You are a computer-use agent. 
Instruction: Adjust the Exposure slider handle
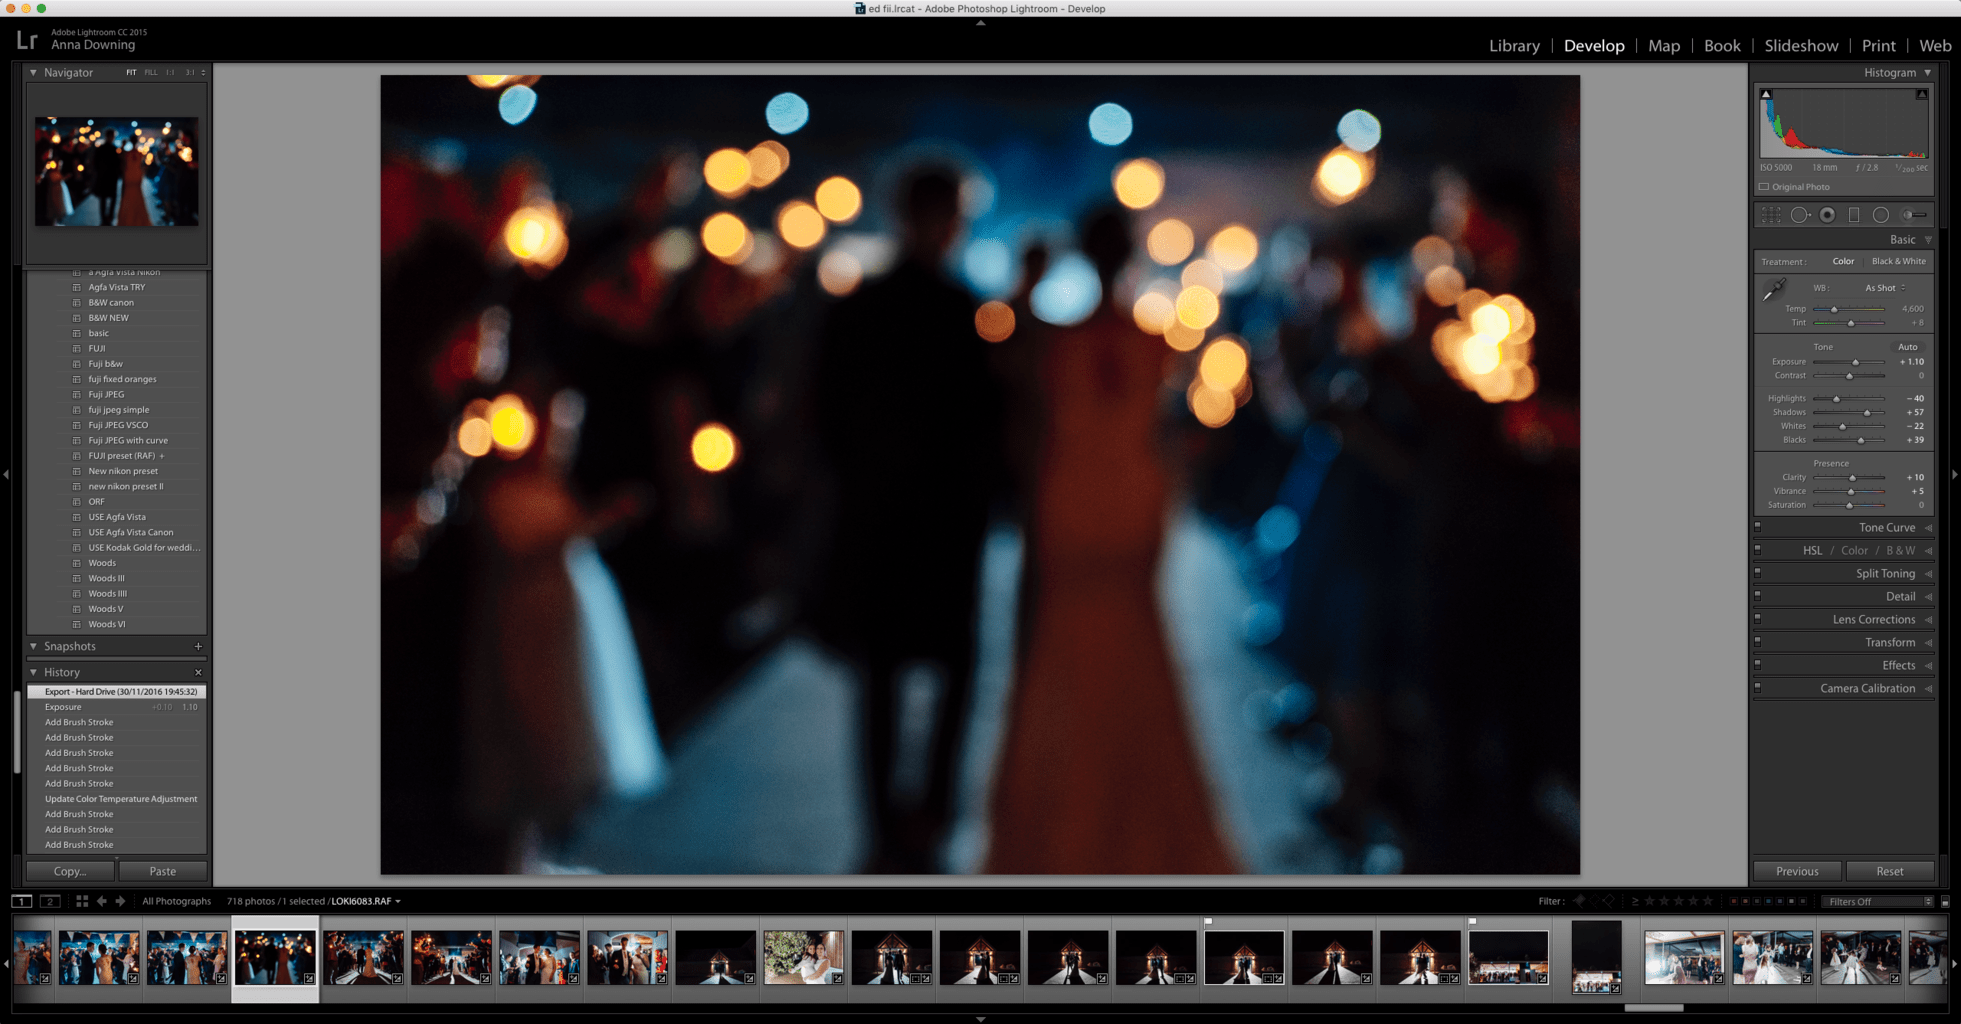1855,362
